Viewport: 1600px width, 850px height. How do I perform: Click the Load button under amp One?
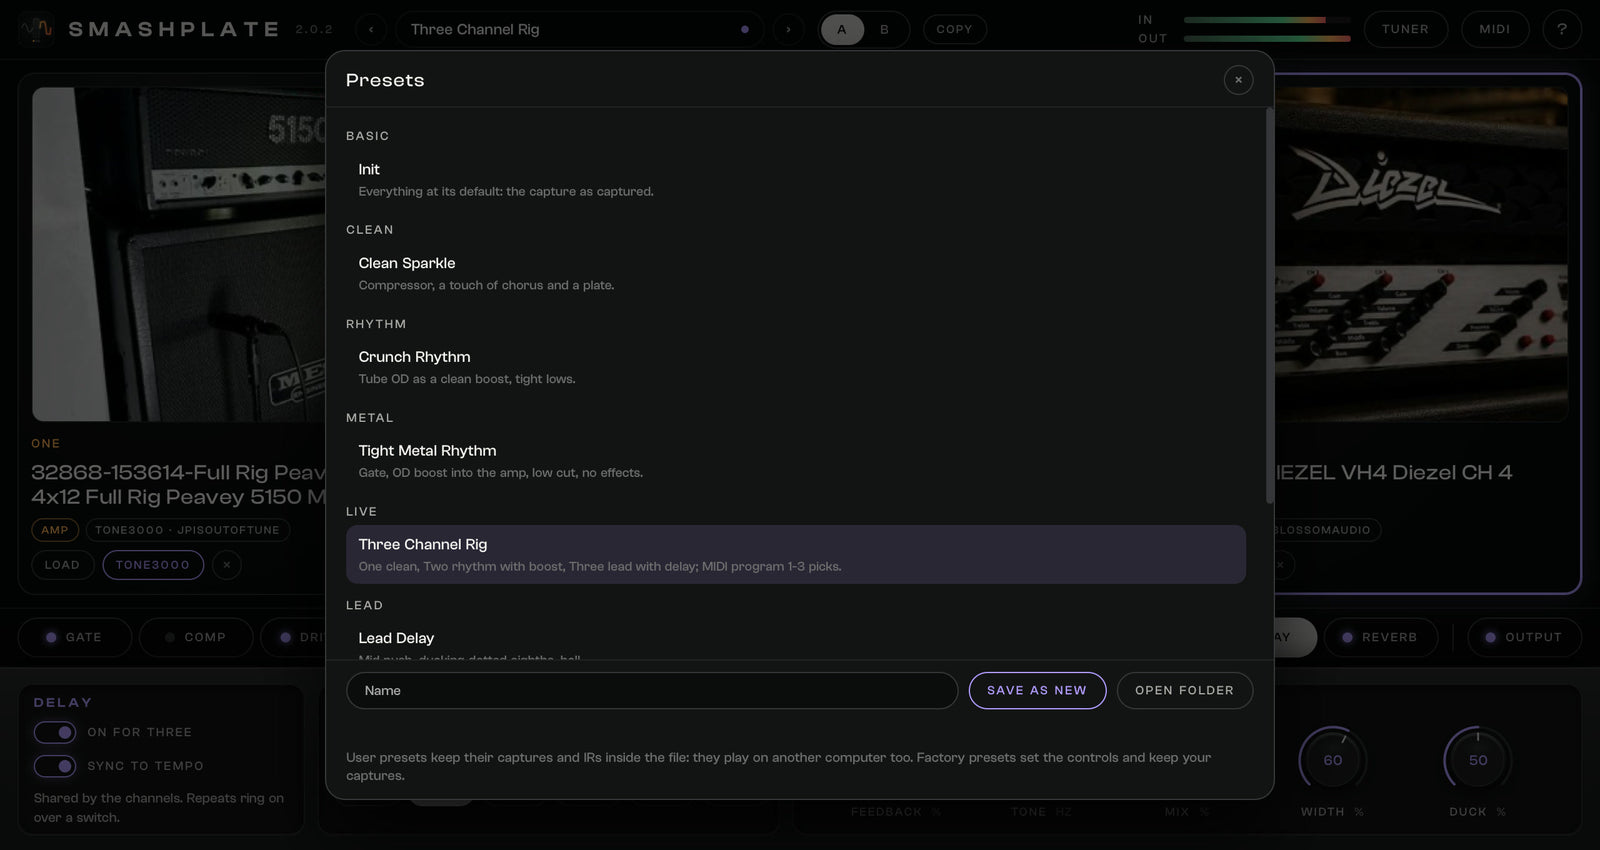(62, 565)
